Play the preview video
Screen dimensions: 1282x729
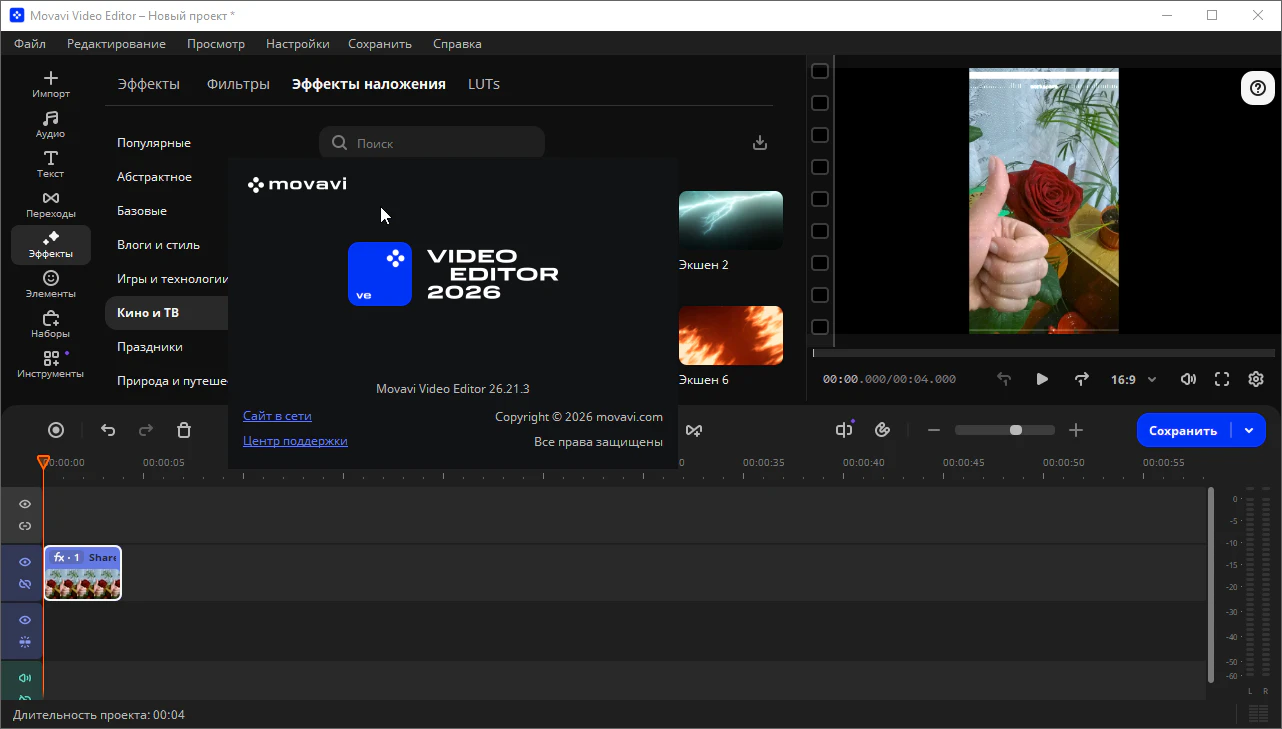(1042, 379)
